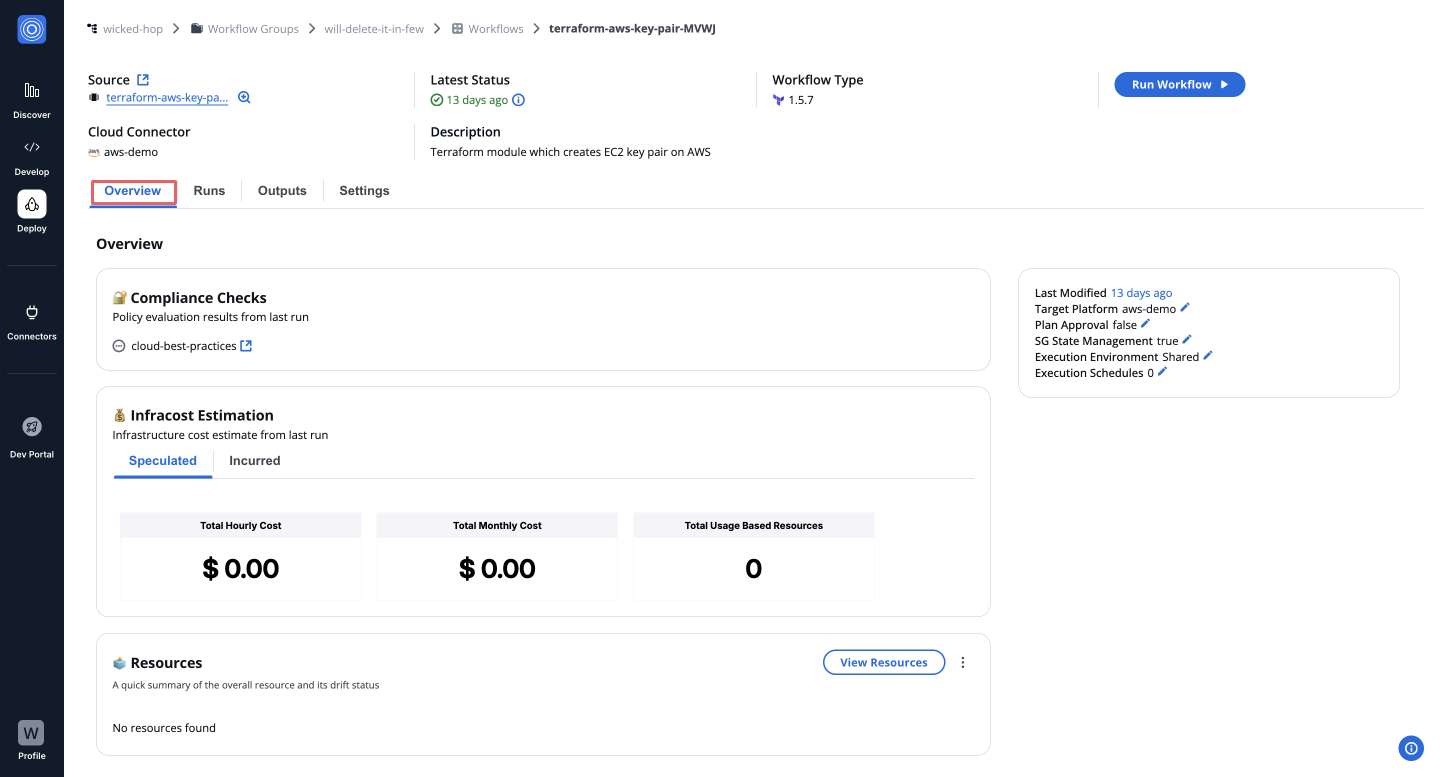This screenshot has width=1440, height=777.
Task: Open the Discover section in sidebar
Action: click(x=31, y=99)
